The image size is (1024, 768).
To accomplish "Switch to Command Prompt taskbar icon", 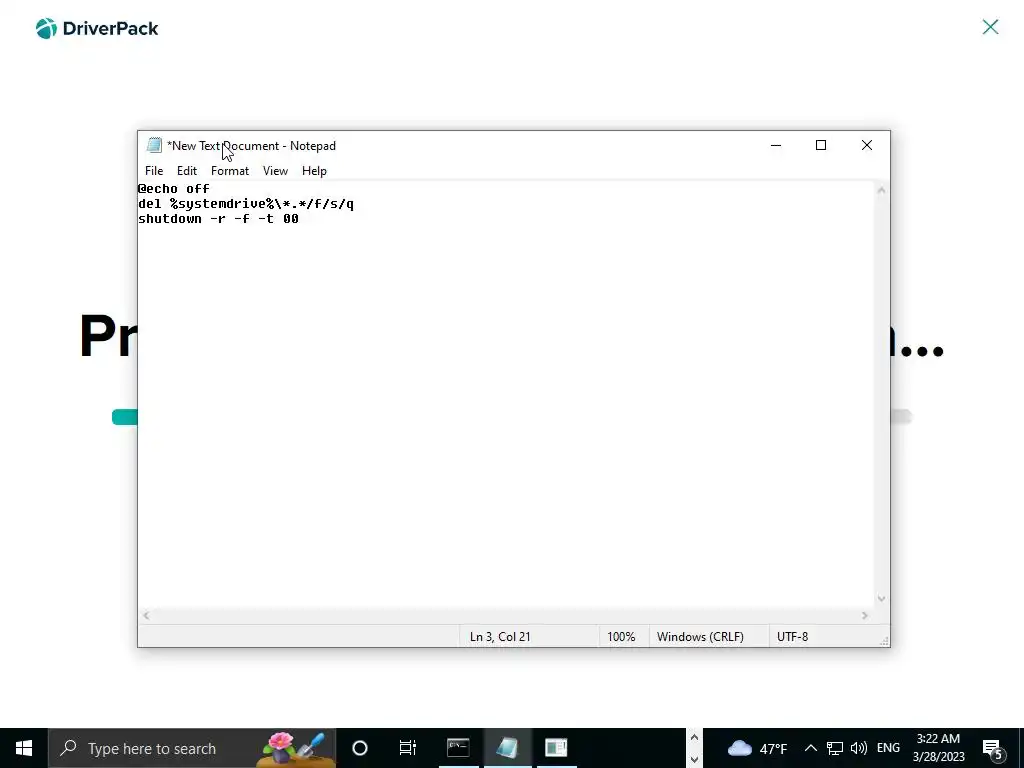I will (458, 748).
